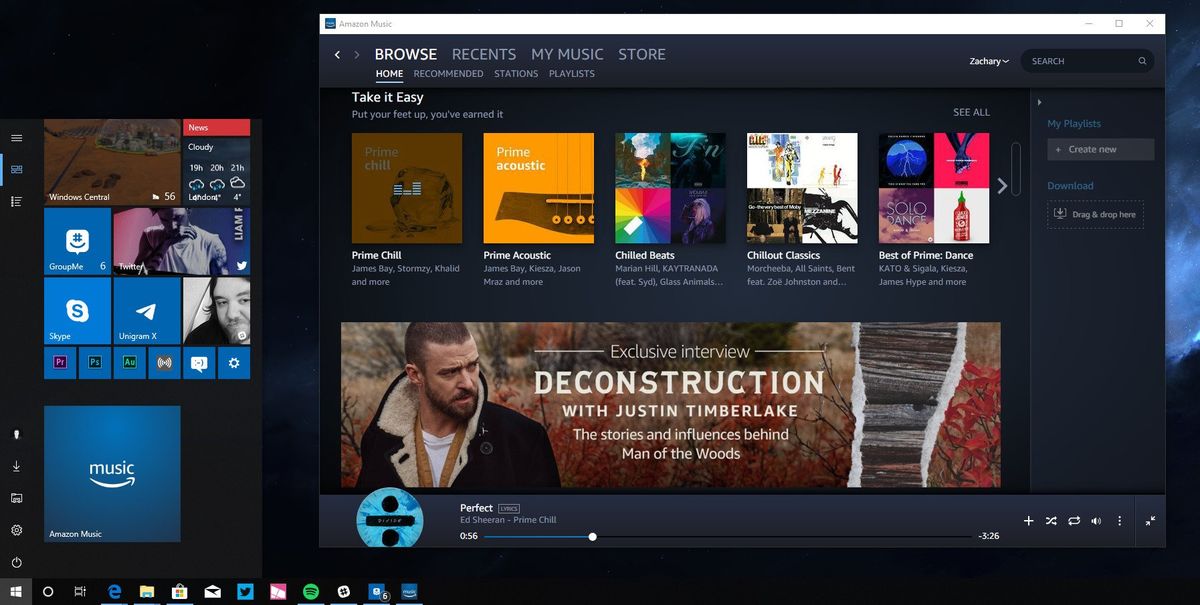This screenshot has width=1200, height=605.
Task: Show lyrics for the song Perfect
Action: tap(508, 507)
